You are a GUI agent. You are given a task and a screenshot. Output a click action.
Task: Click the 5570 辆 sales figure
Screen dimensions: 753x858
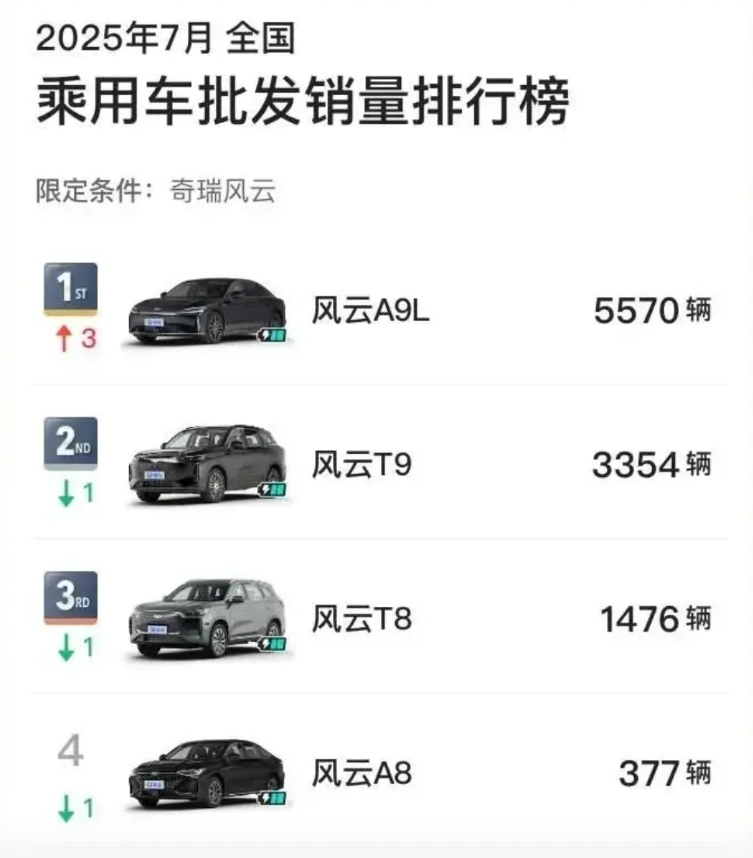[x=652, y=311]
